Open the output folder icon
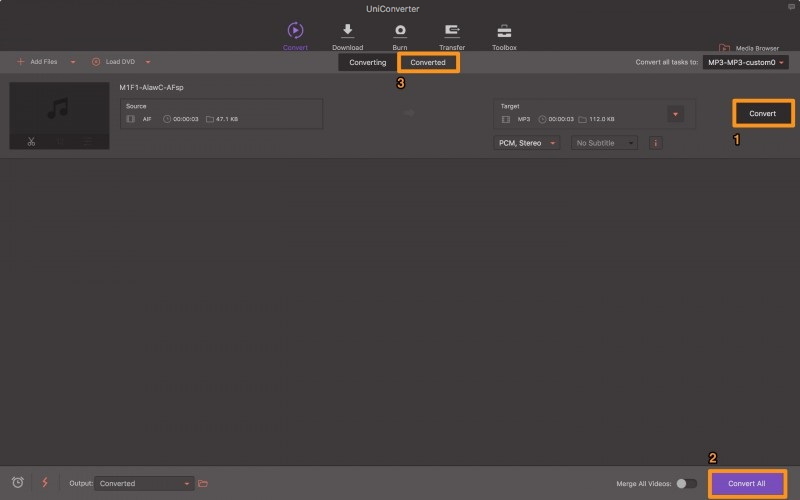 pyautogui.click(x=203, y=483)
